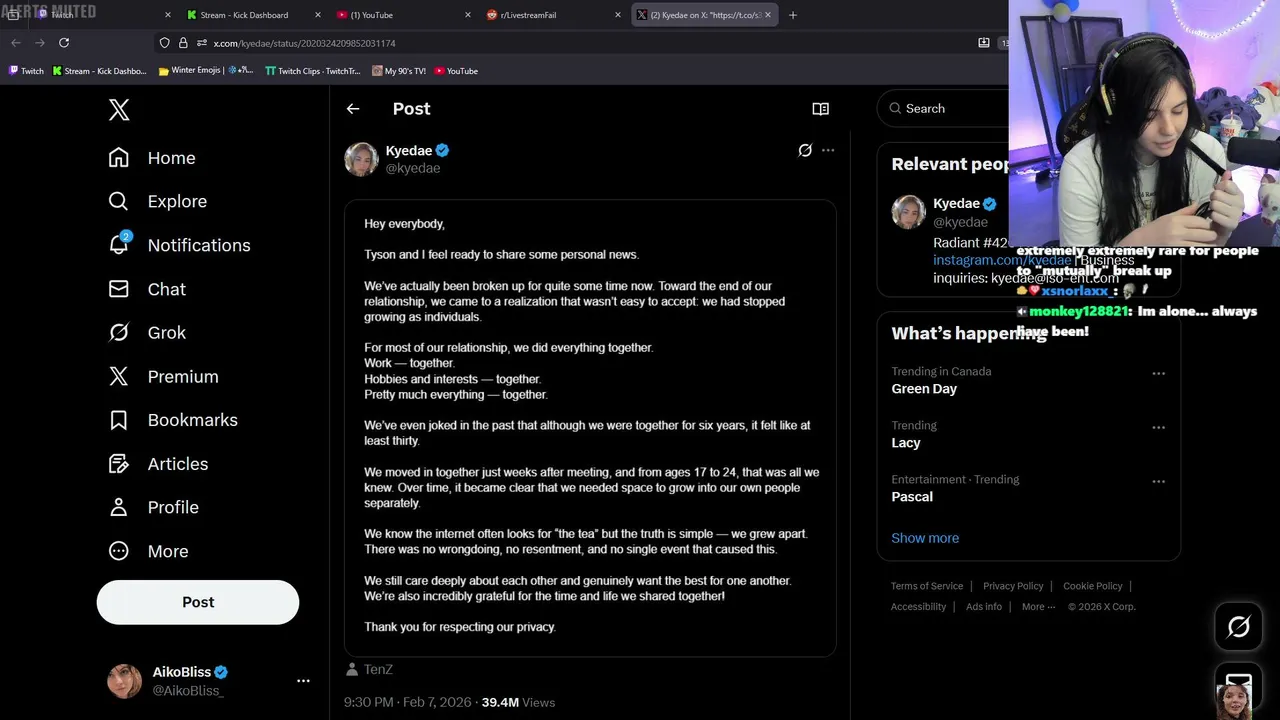Open Pascal trend options ellipsis

[x=1158, y=481]
